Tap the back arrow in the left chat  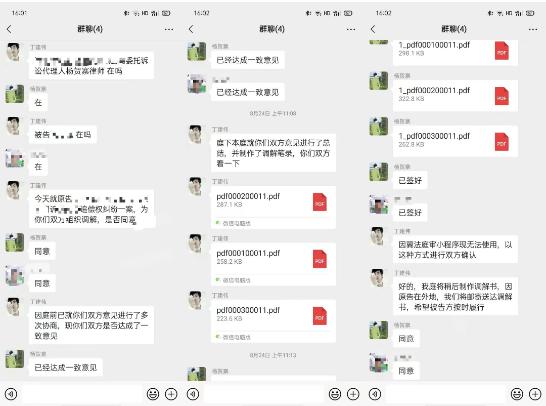click(9, 29)
